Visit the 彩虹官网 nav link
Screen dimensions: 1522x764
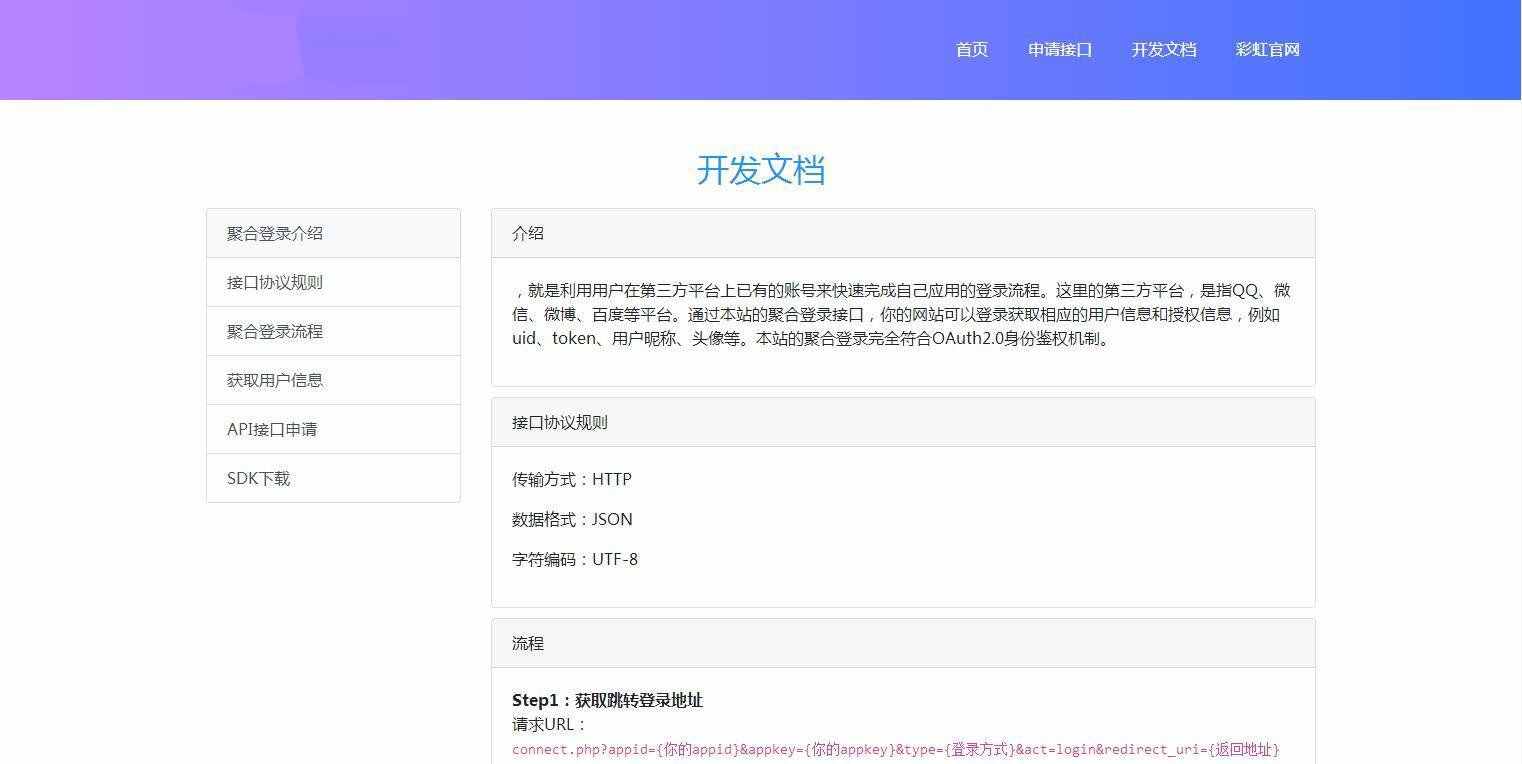1268,50
